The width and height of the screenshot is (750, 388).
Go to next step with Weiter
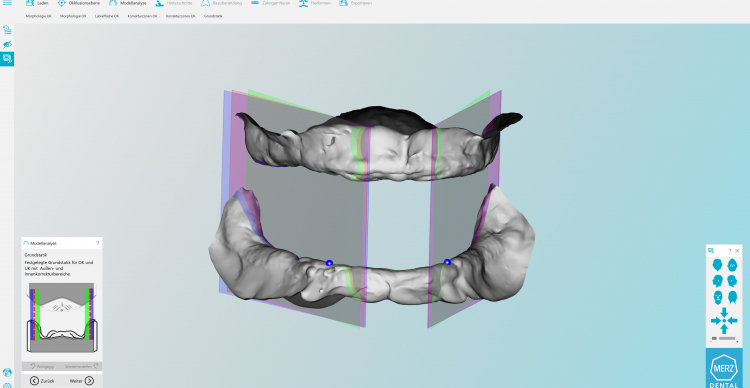pos(82,381)
